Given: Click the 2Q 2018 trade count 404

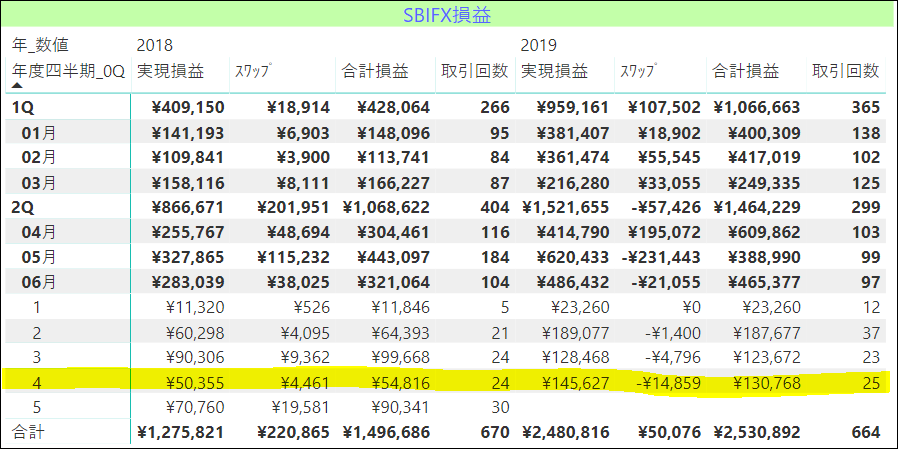Looking at the screenshot, I should (495, 207).
